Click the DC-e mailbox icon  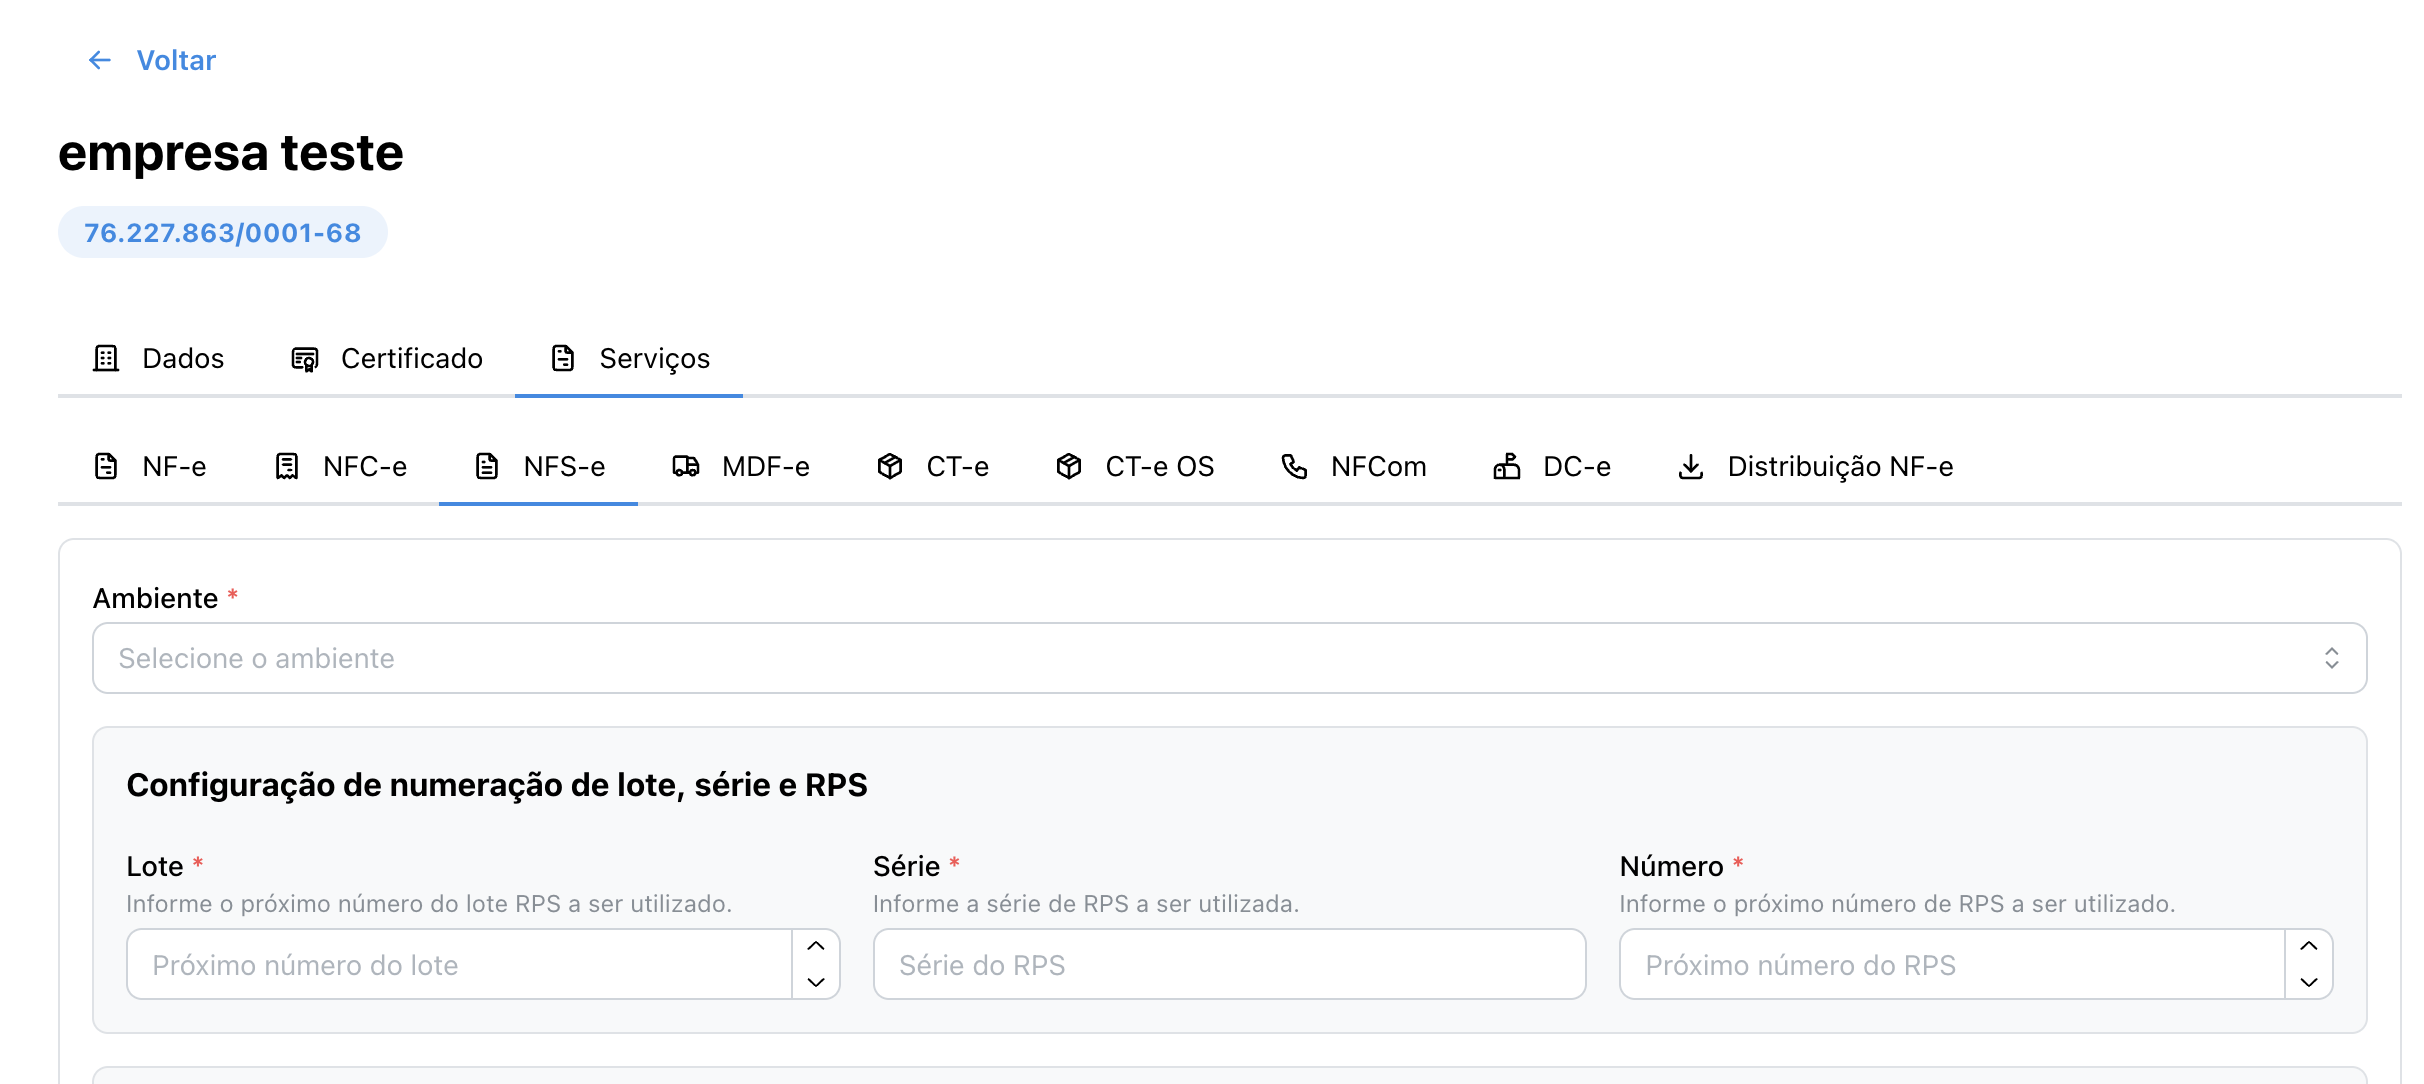click(1507, 466)
